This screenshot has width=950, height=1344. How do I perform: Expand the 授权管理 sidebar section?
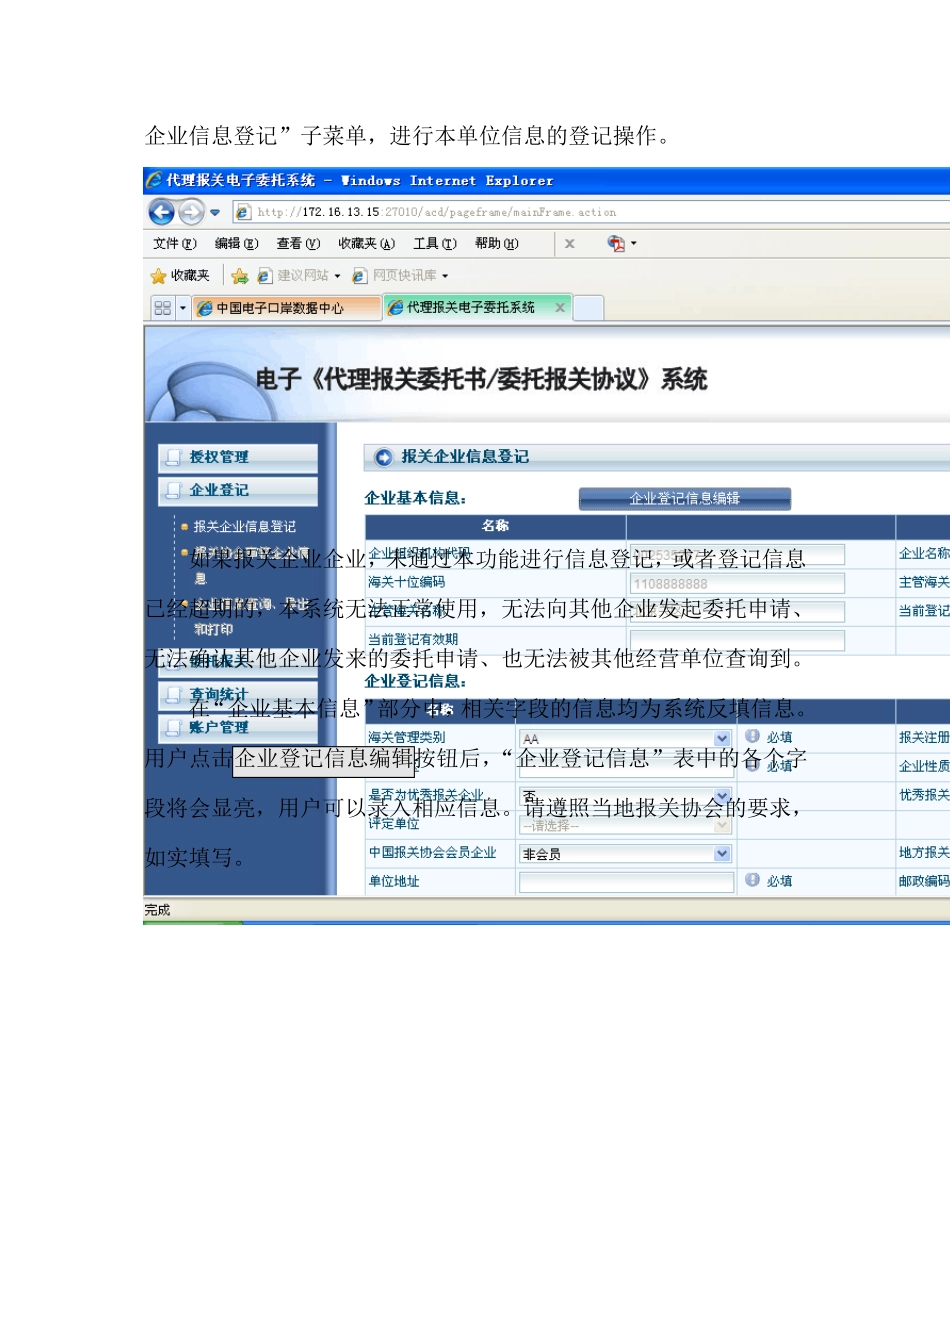coord(238,457)
